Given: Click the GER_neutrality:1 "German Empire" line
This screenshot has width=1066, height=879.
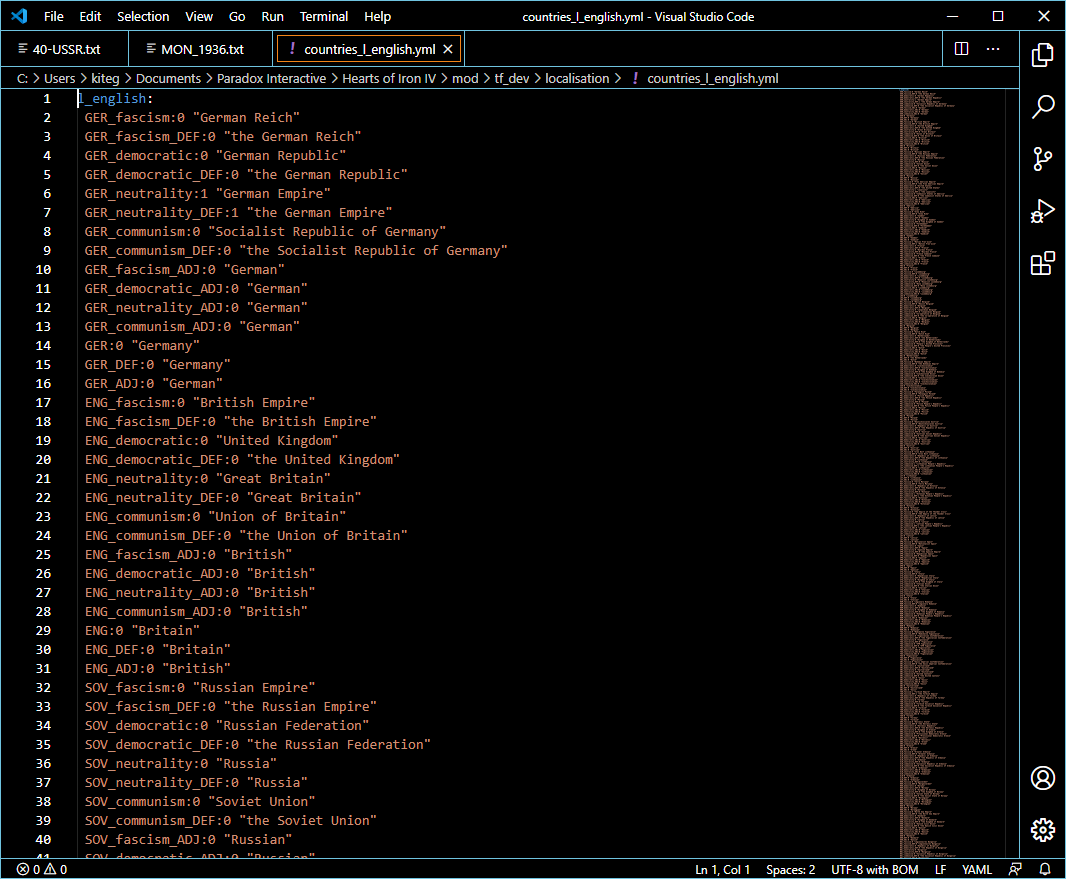Looking at the screenshot, I should point(207,194).
